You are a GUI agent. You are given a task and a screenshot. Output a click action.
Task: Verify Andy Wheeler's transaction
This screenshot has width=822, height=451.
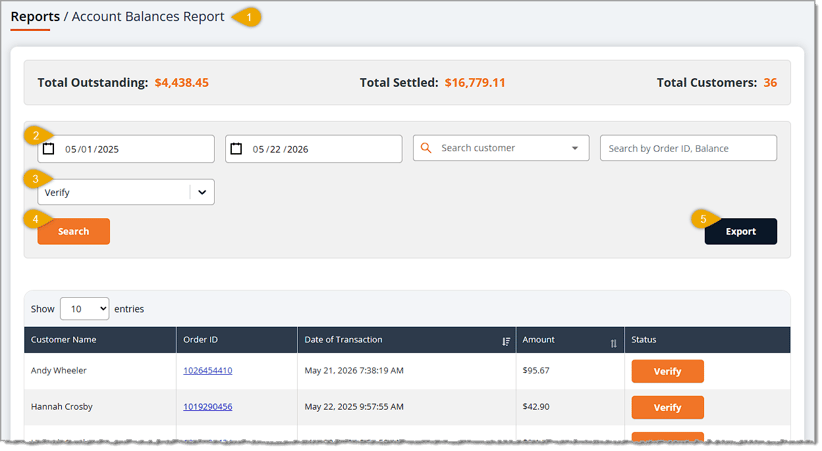point(667,371)
